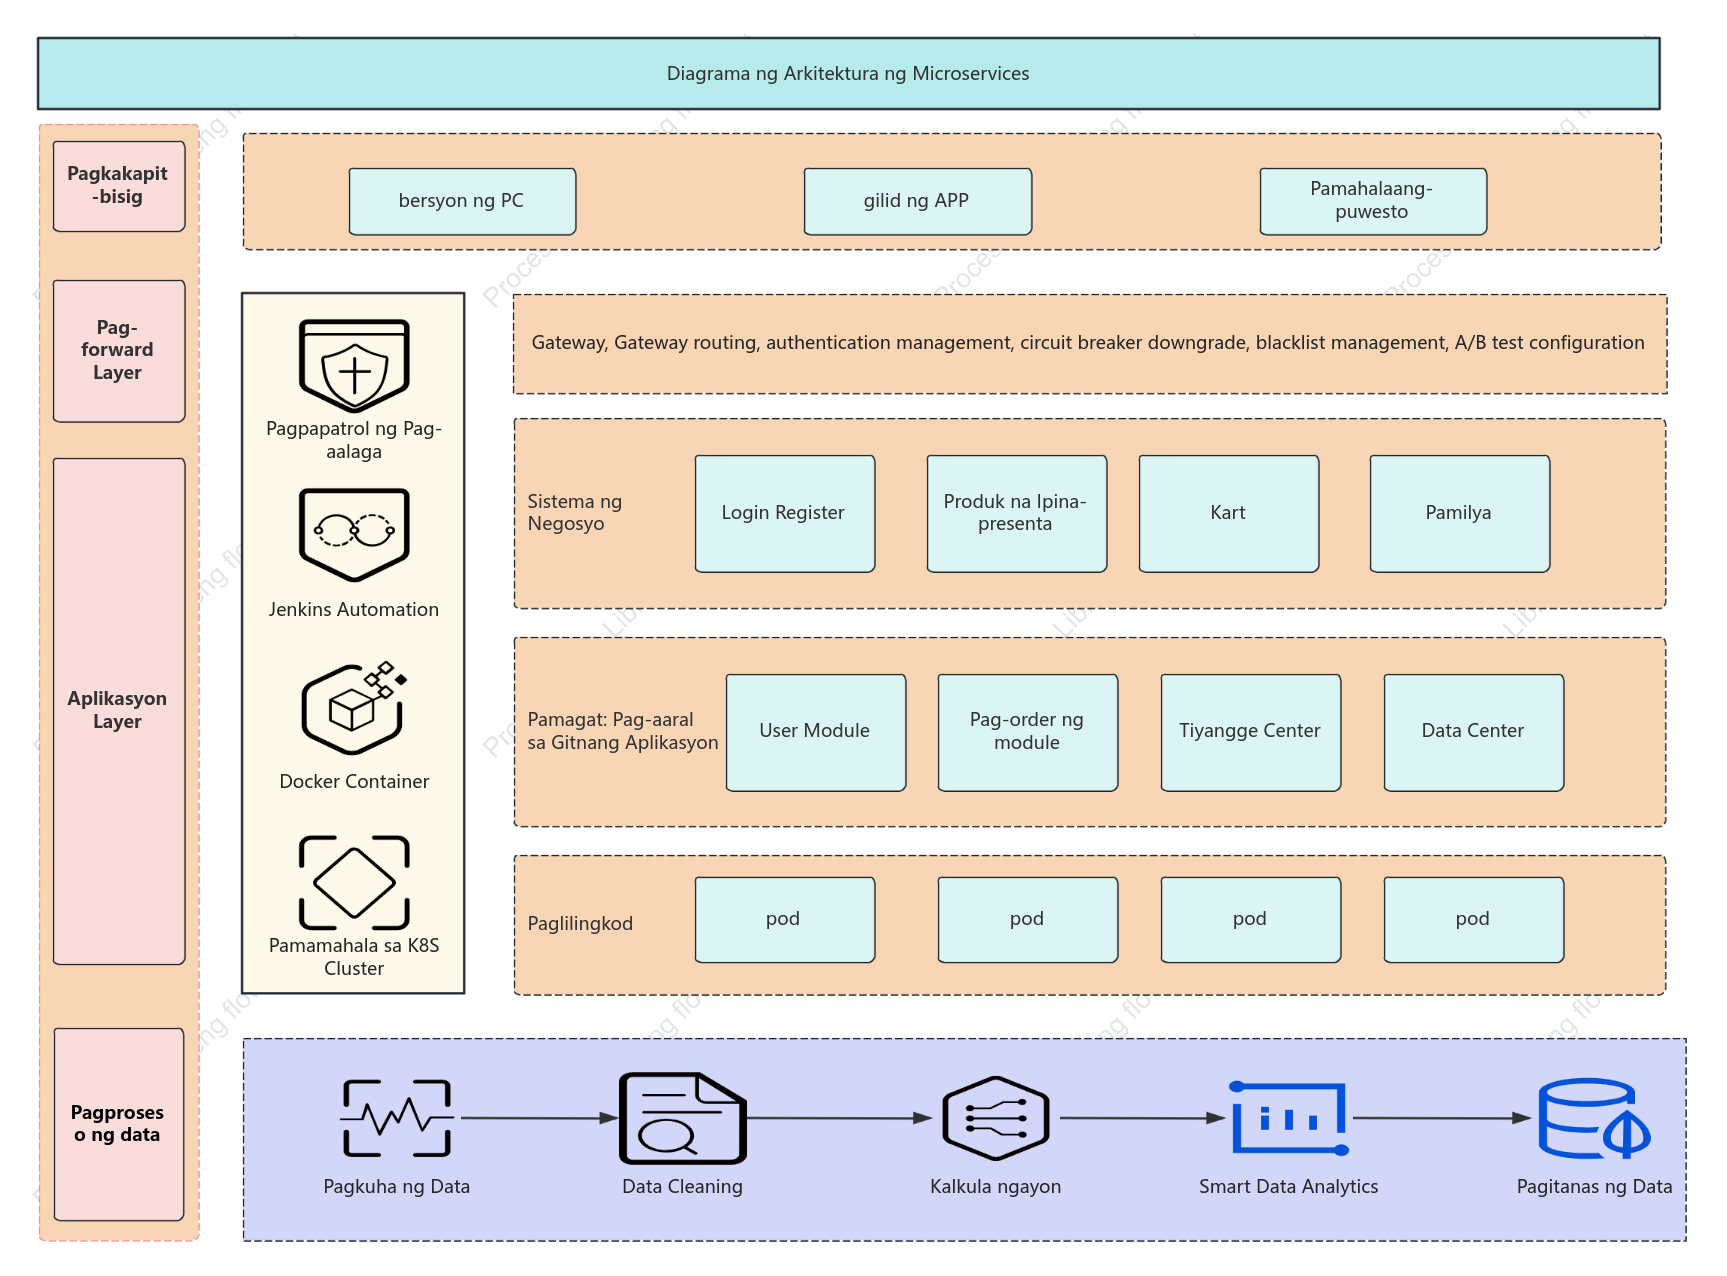Click the Kalkula ngayon caption
1727x1276 pixels.
click(x=995, y=1187)
